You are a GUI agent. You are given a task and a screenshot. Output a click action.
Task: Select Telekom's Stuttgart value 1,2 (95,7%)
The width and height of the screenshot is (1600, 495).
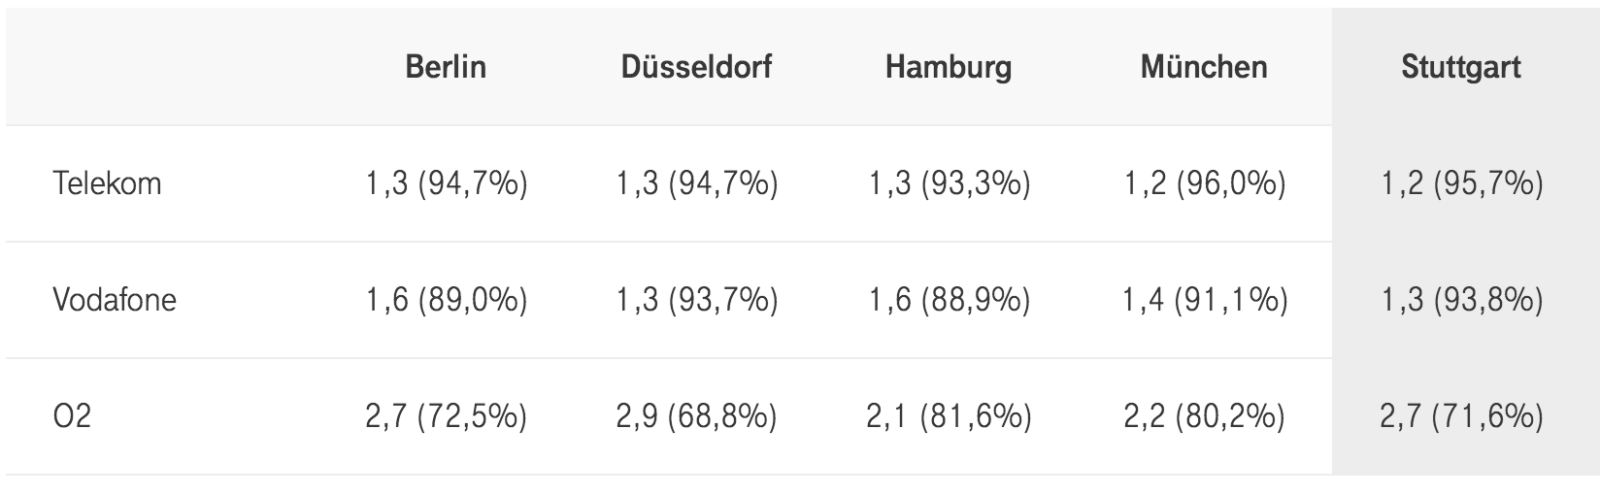[x=1462, y=184]
